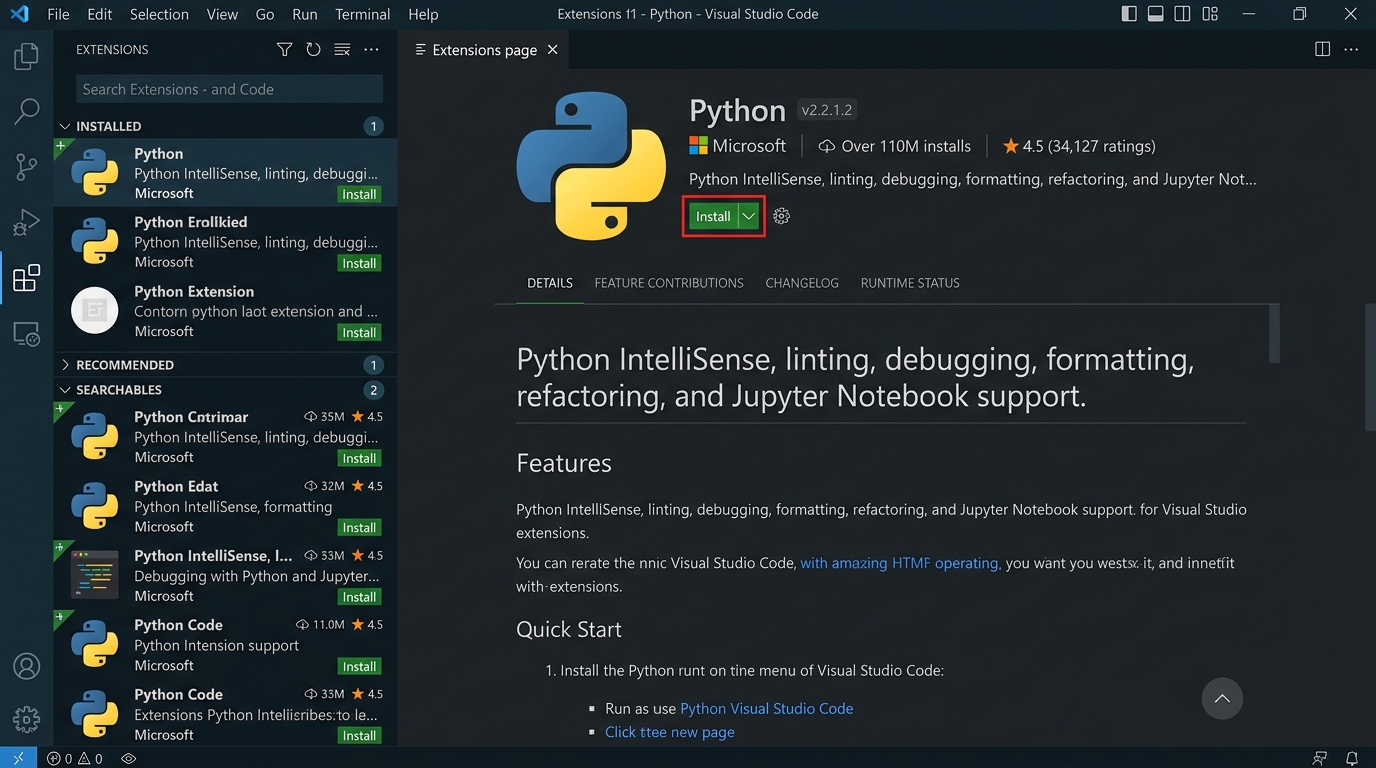
Task: Open the Manage gear at the activity bar bottom
Action: (27, 718)
